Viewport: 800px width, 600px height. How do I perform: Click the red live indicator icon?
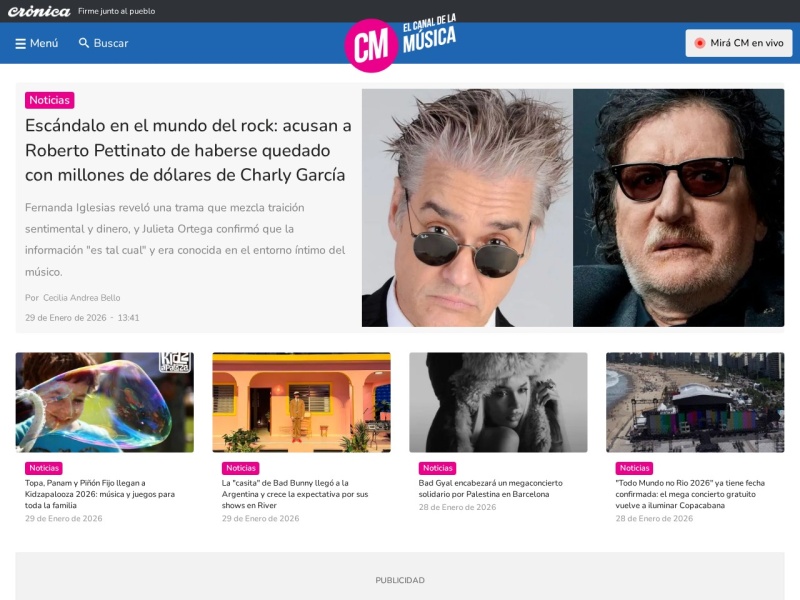click(x=700, y=43)
